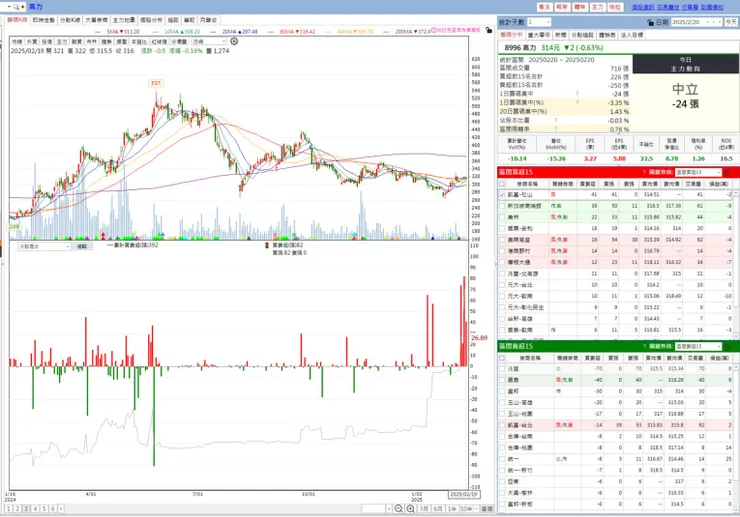This screenshot has width=740, height=517.
Task: Click the 統一 sell row name
Action: (513, 459)
